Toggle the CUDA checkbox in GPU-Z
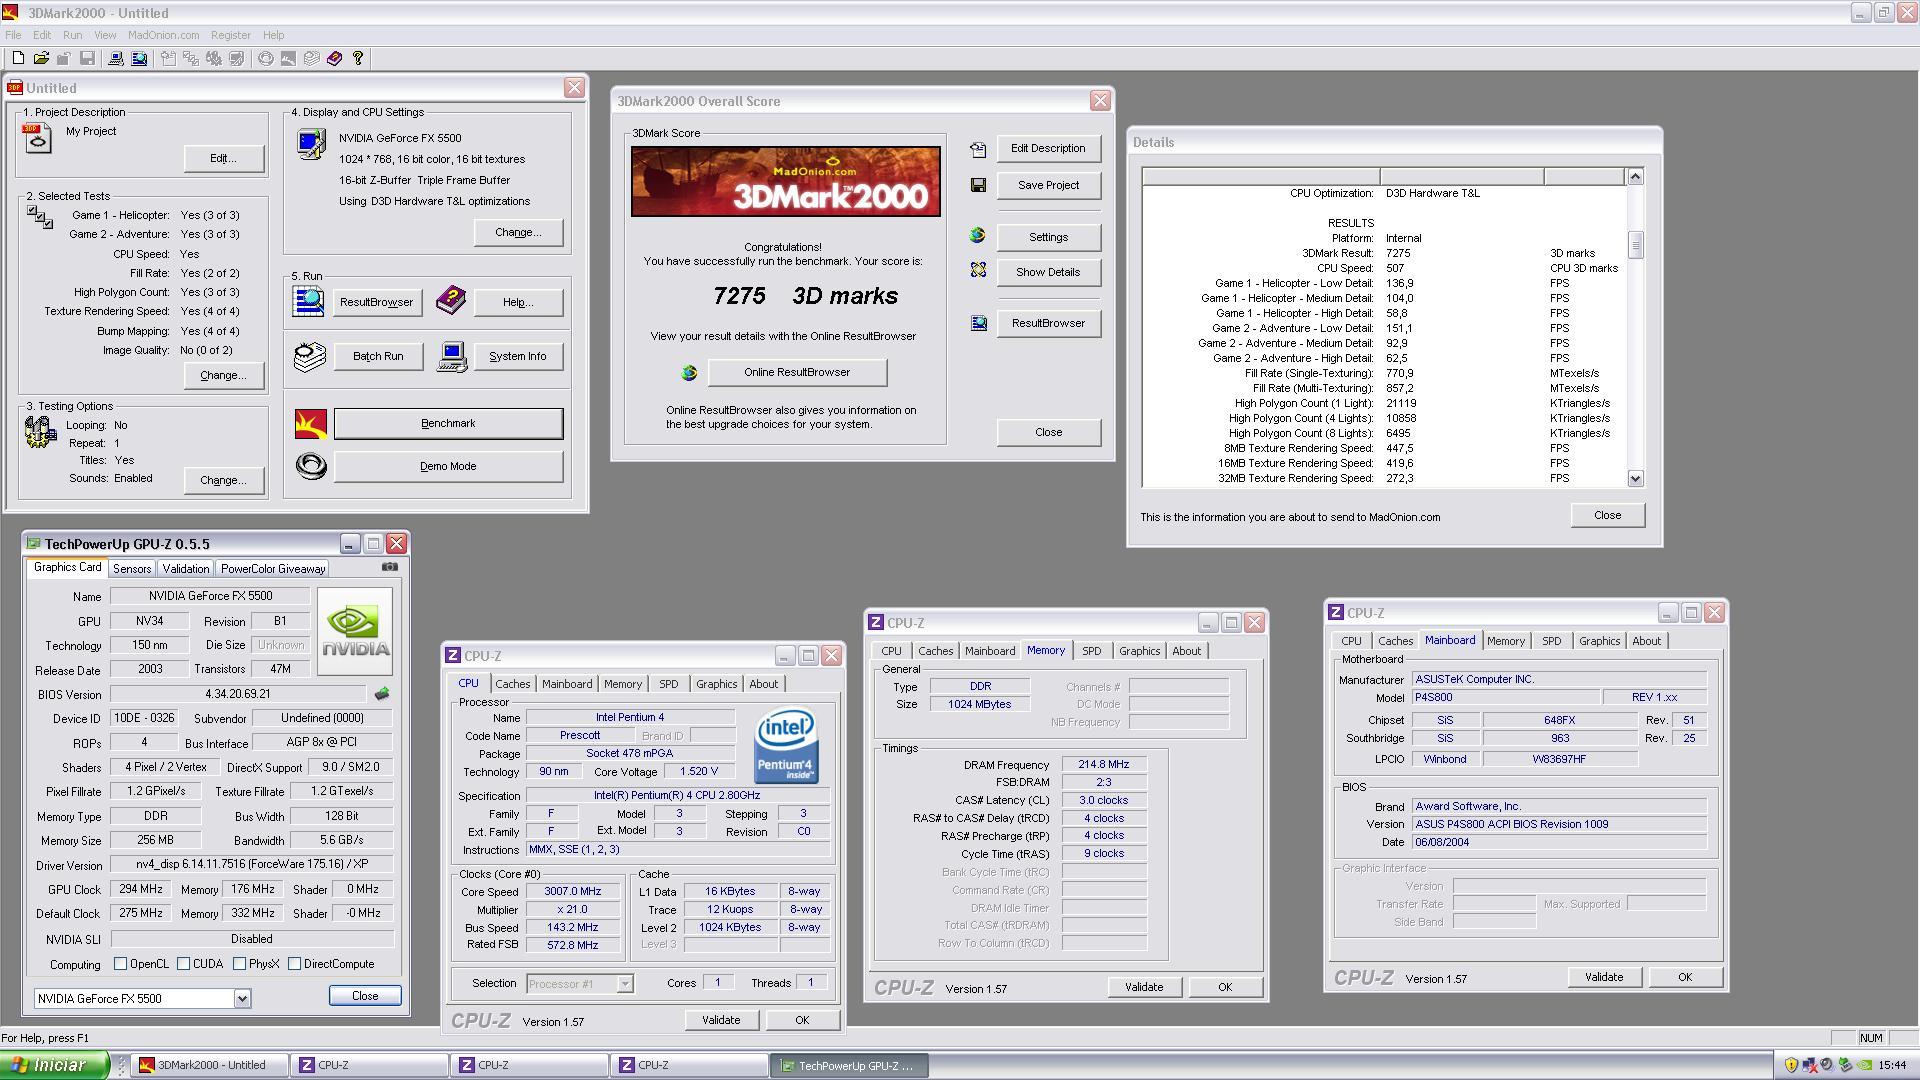Screen dimensions: 1920x1080 pyautogui.click(x=184, y=964)
